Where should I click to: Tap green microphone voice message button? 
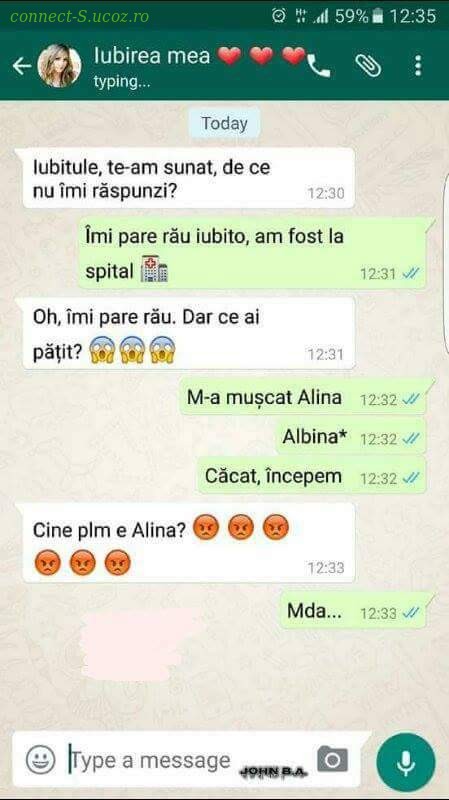point(406,762)
